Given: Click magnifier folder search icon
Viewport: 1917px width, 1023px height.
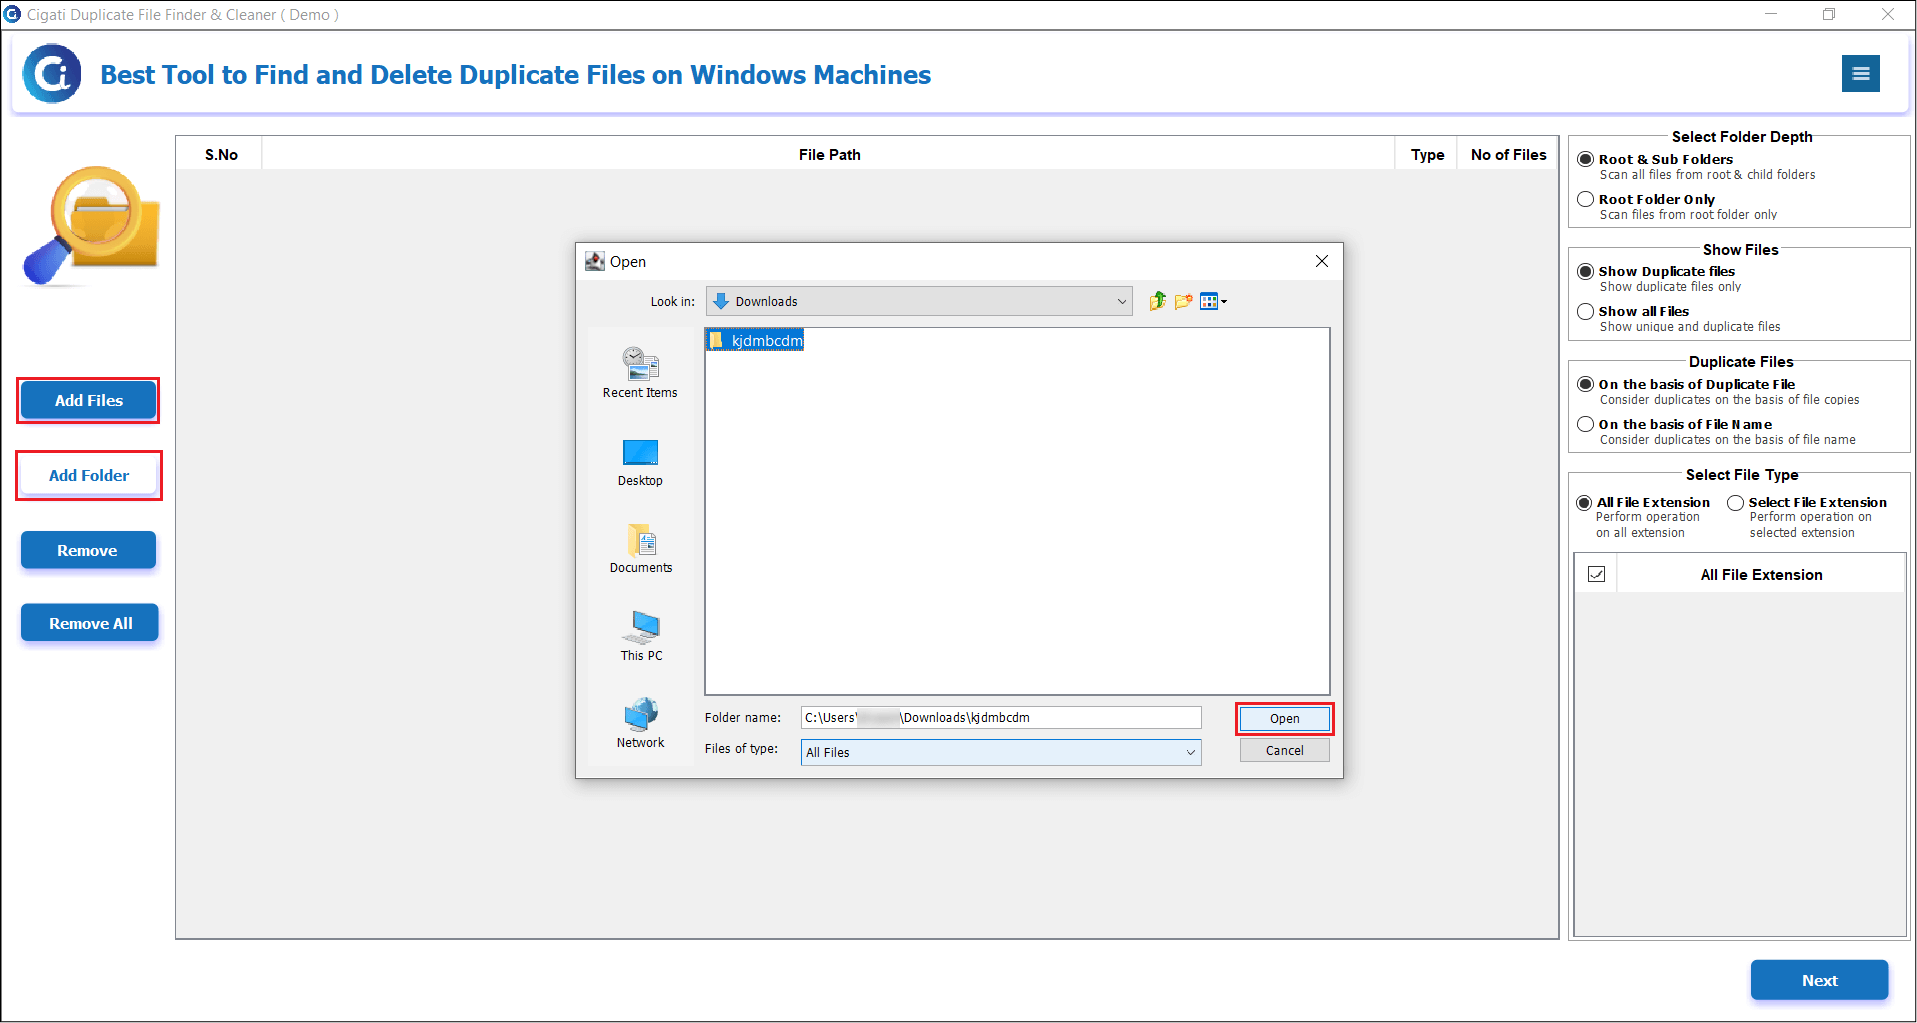Looking at the screenshot, I should point(91,226).
